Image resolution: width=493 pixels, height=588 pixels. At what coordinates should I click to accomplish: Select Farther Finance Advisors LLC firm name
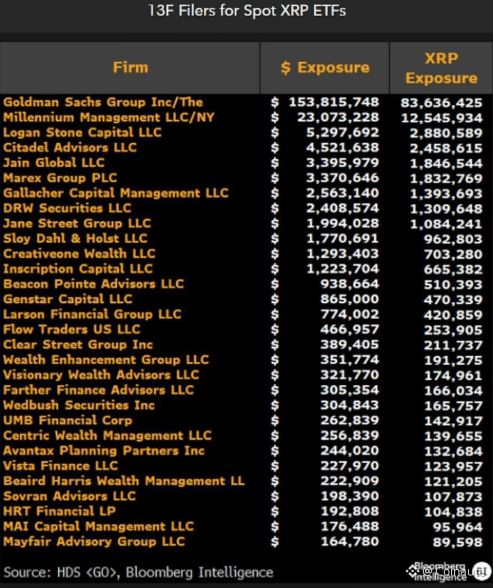[98, 390]
